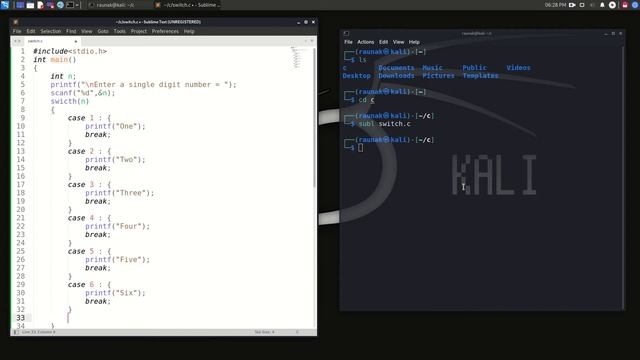640x360 pixels.
Task: Click the 06:28 PM clock in the top panel
Action: tap(555, 5)
